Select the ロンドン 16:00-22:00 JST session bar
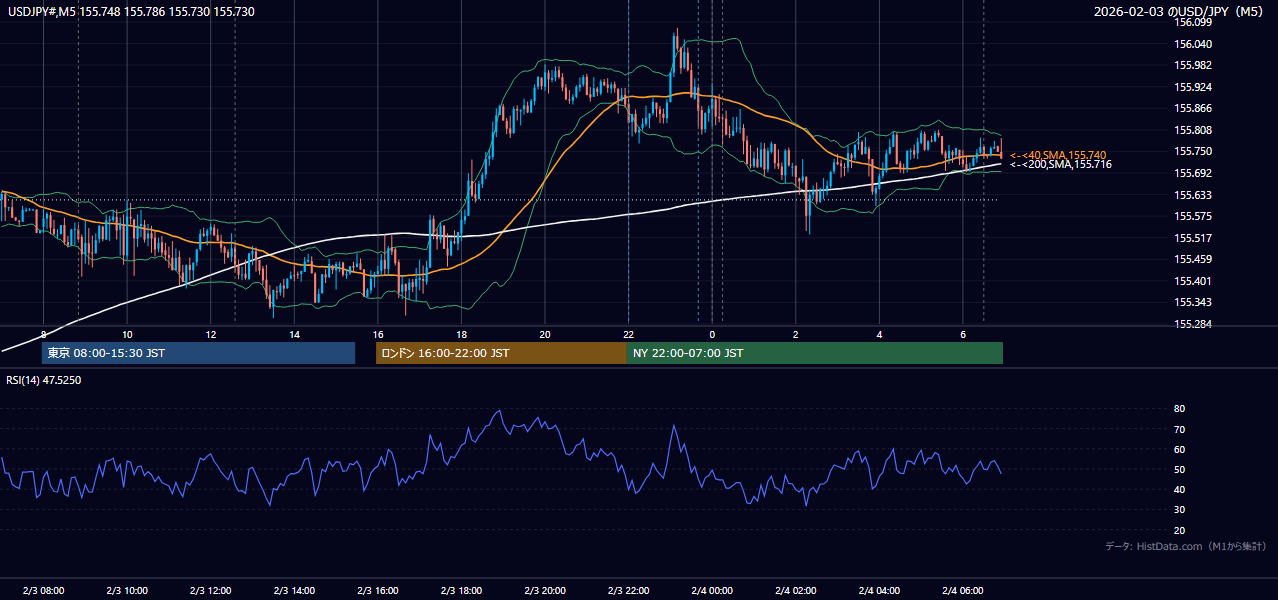The height and width of the screenshot is (600, 1278). pos(501,353)
